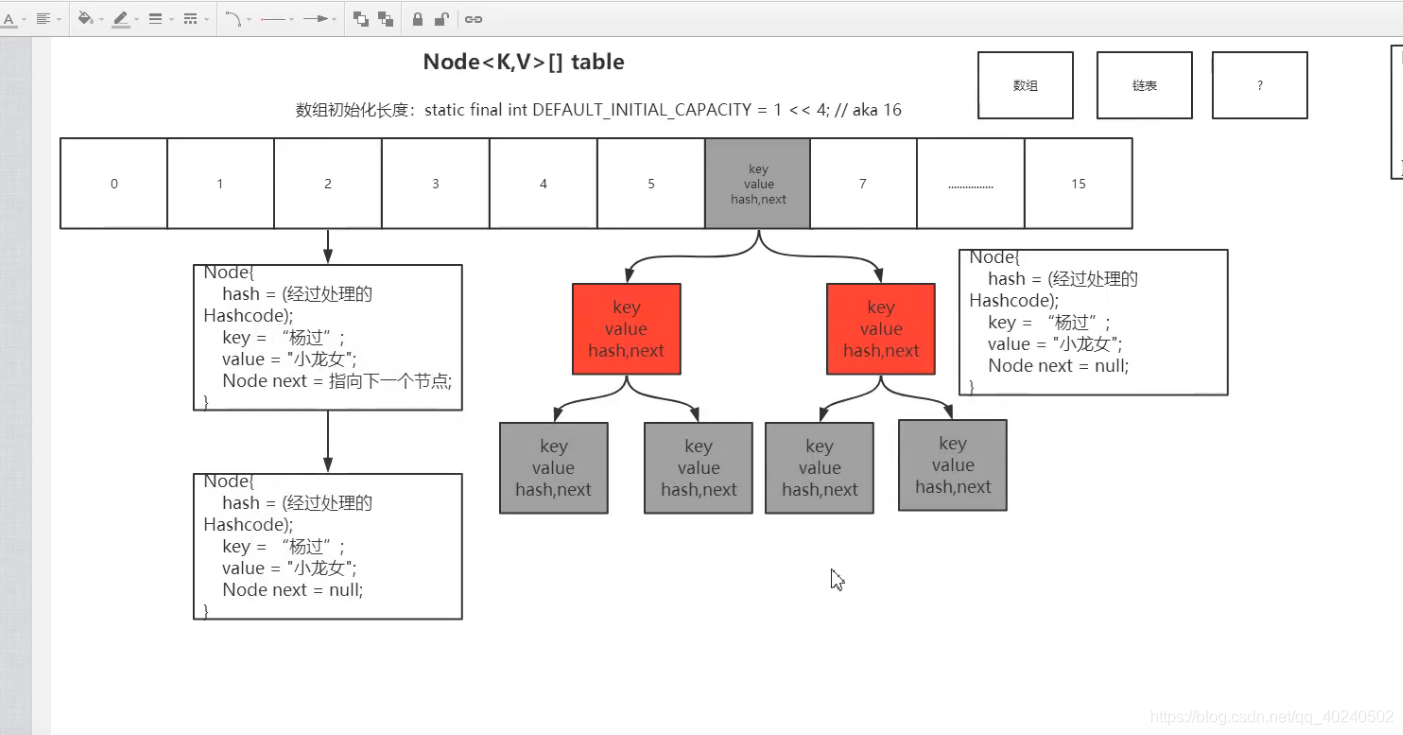
Task: Click the lock shape icon
Action: coord(418,19)
